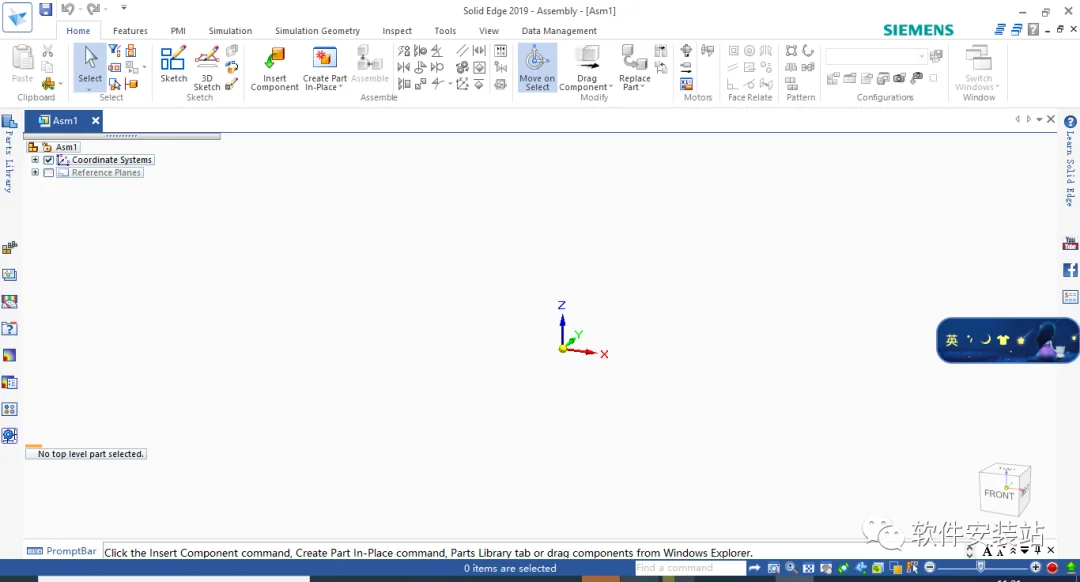The width and height of the screenshot is (1080, 582).
Task: Check the Reference Planes checkbox
Action: [49, 173]
